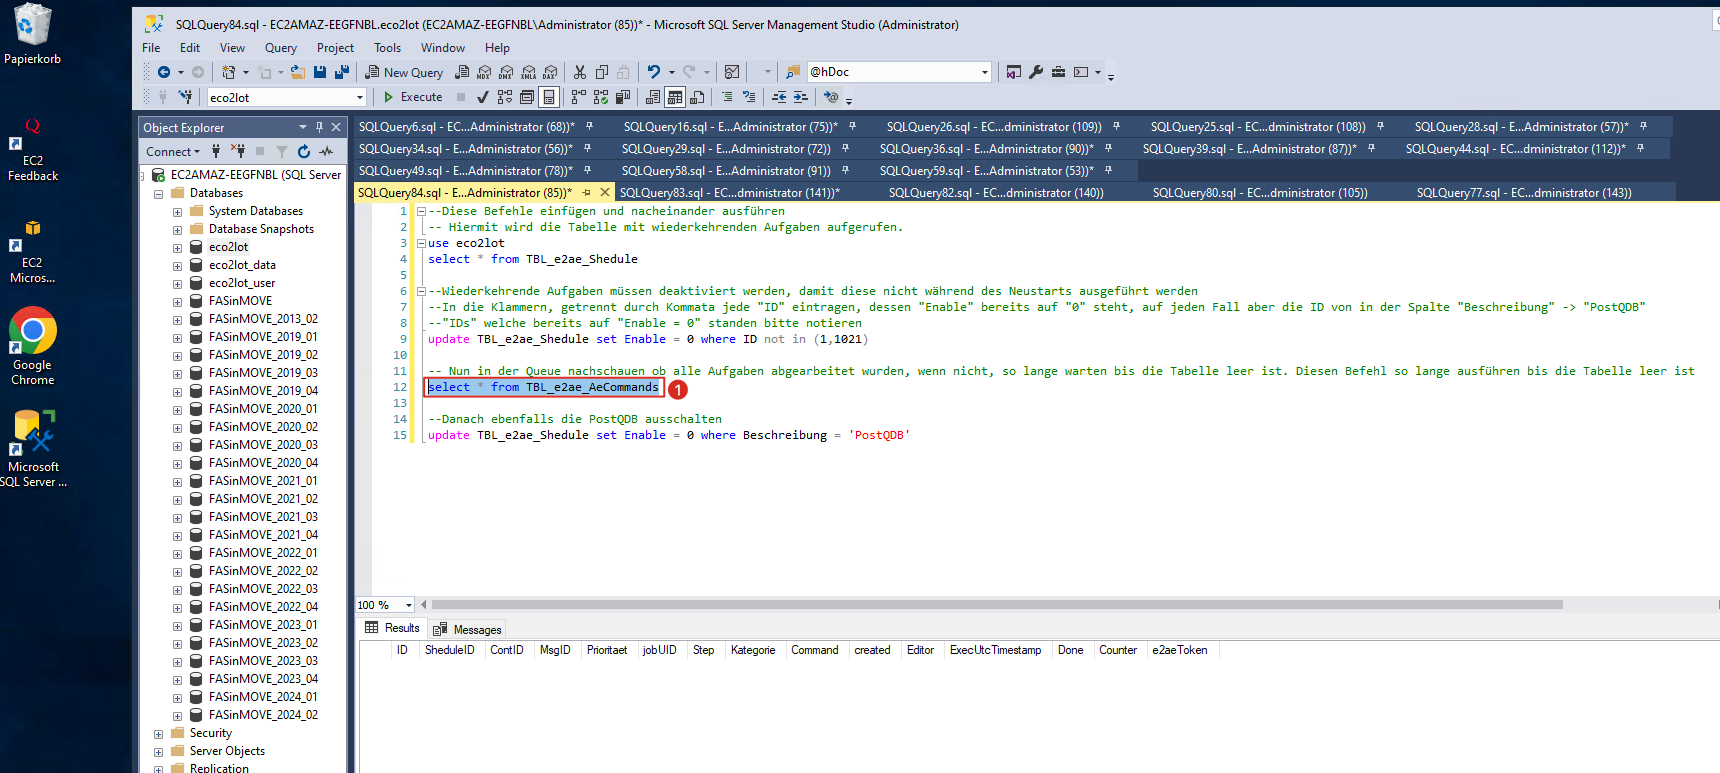Click the Activity Monitor icon in toolbar
1720x773 pixels.
(x=732, y=72)
